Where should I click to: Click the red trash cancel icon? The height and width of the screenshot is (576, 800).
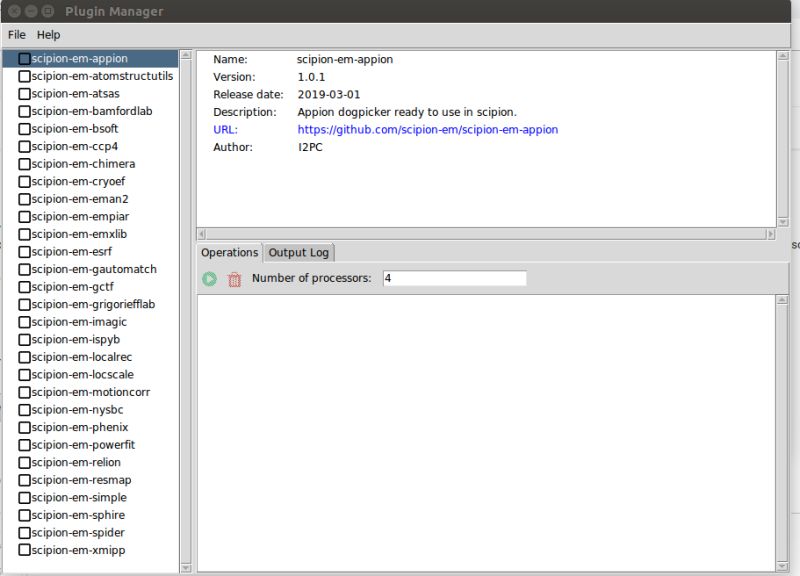tap(234, 279)
